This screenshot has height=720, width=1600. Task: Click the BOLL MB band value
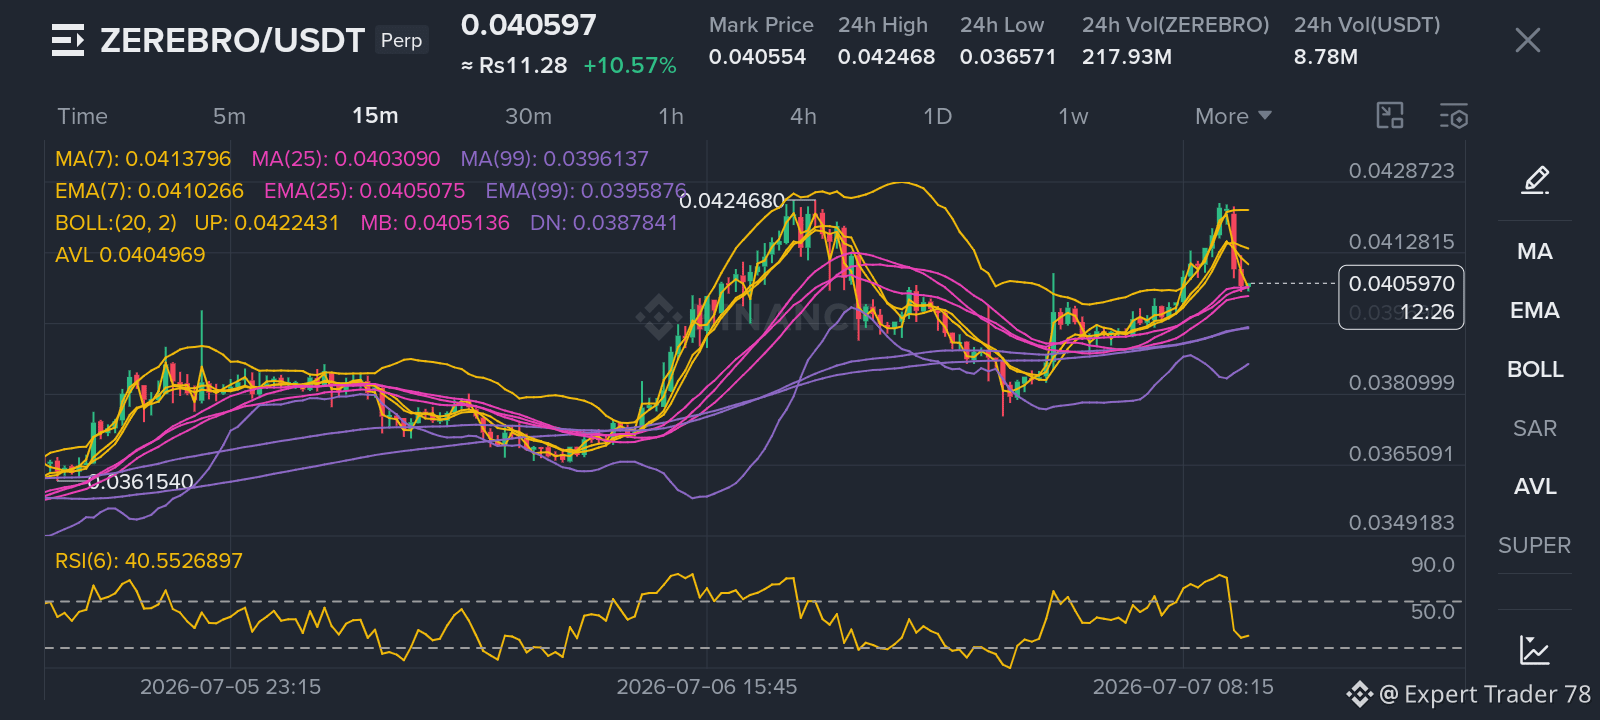(435, 223)
